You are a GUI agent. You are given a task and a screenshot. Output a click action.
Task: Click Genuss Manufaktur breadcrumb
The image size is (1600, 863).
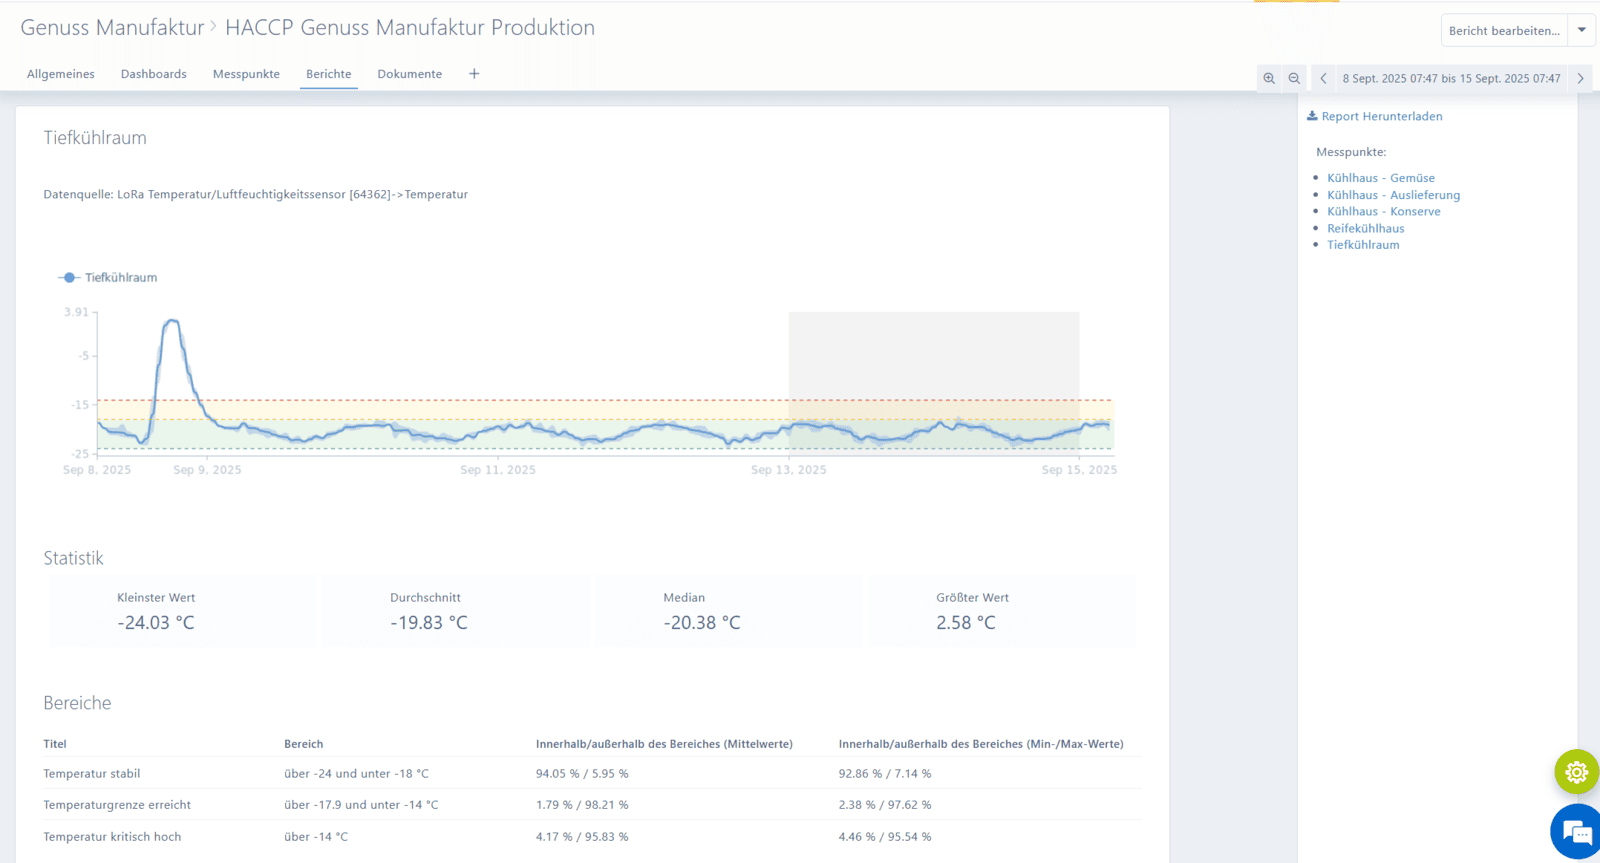click(112, 28)
